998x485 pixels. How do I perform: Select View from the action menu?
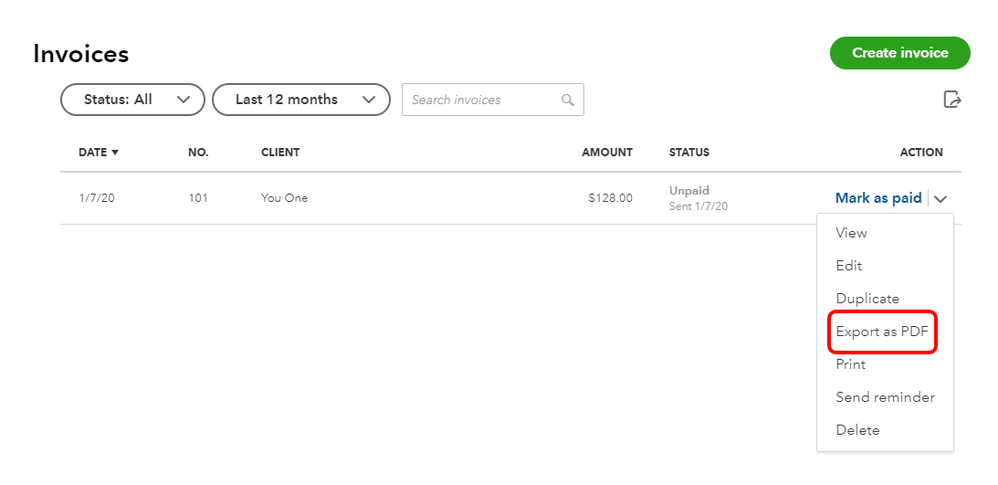click(x=851, y=233)
